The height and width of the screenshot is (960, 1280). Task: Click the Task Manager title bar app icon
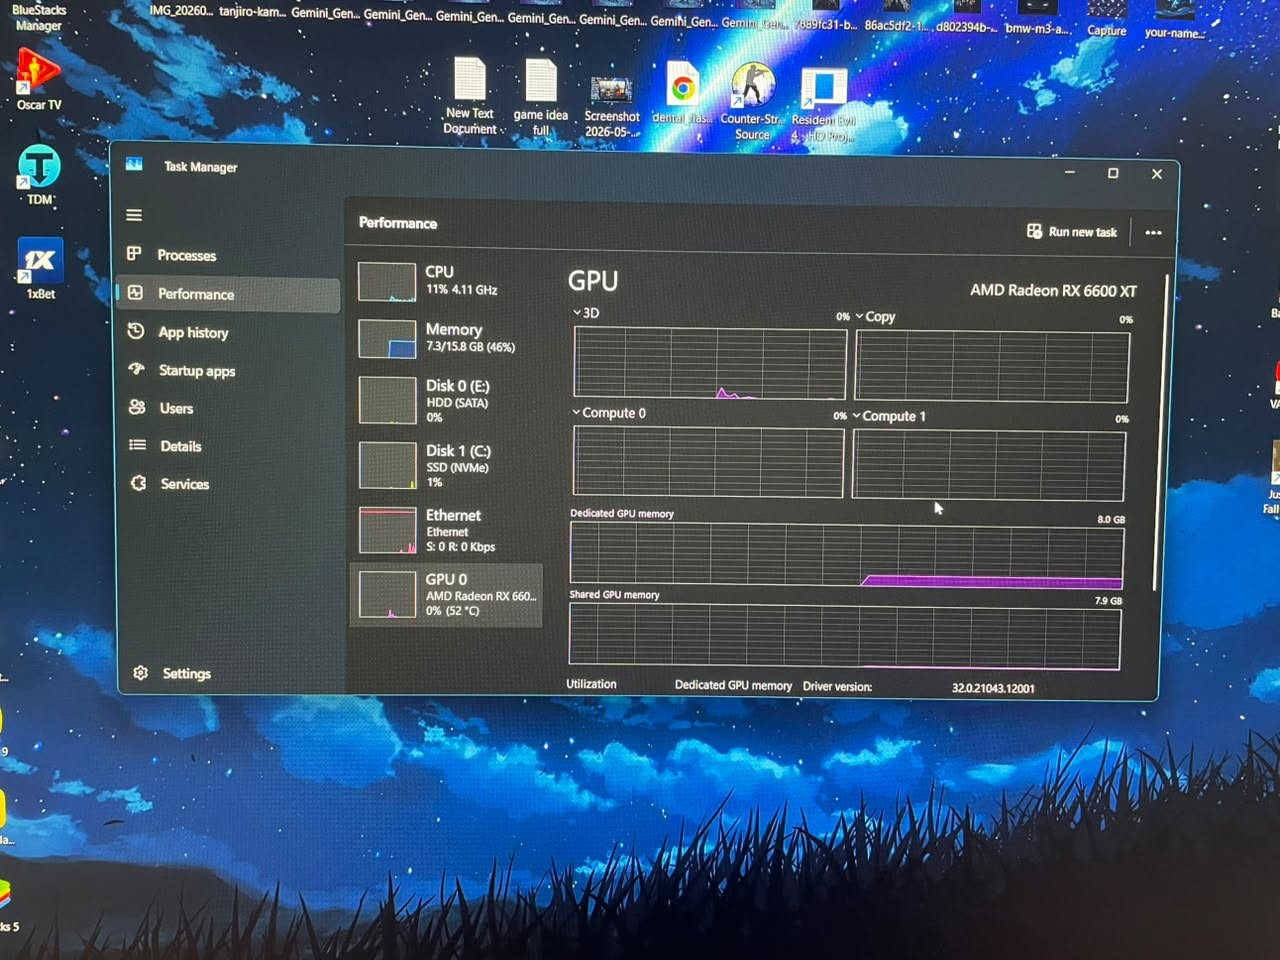tap(135, 165)
